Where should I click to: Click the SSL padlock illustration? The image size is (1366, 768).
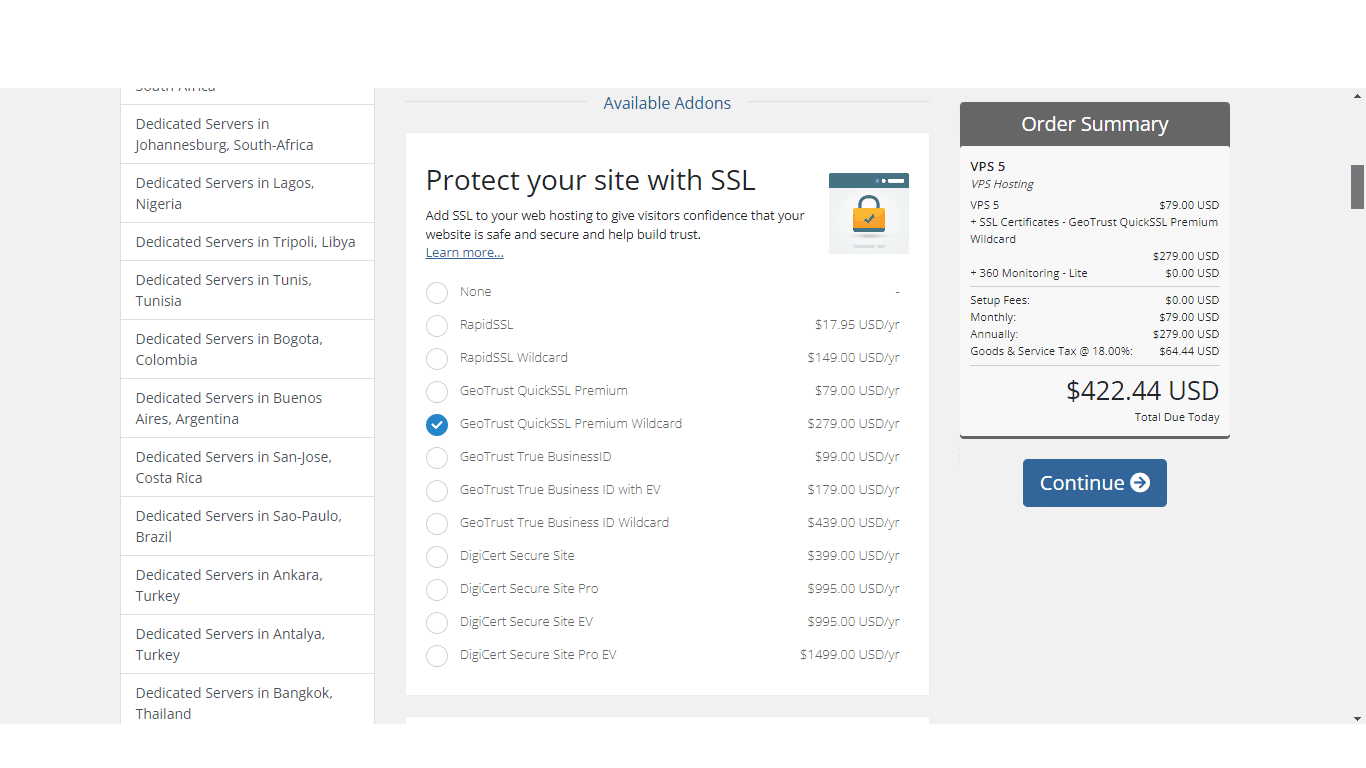[869, 213]
